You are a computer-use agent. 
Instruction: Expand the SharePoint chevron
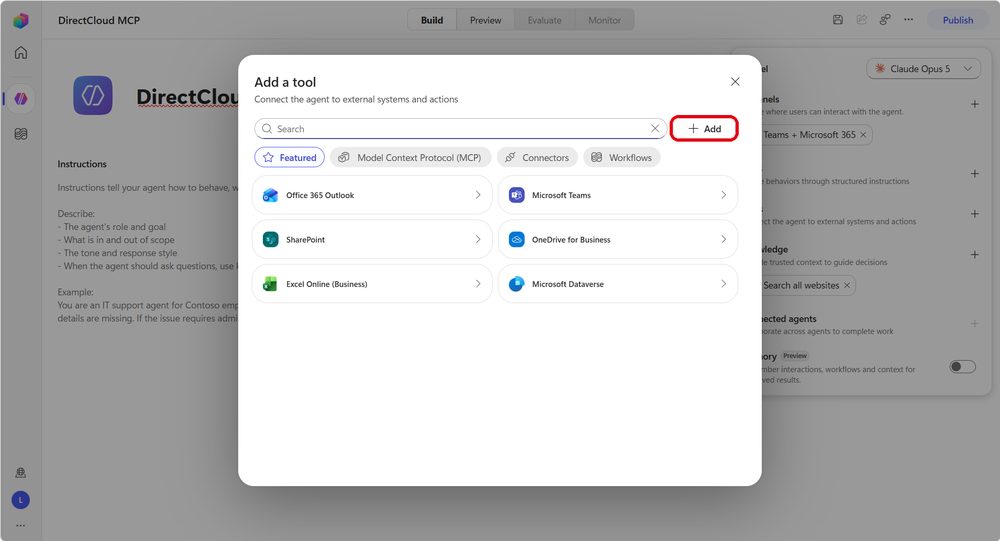[478, 239]
